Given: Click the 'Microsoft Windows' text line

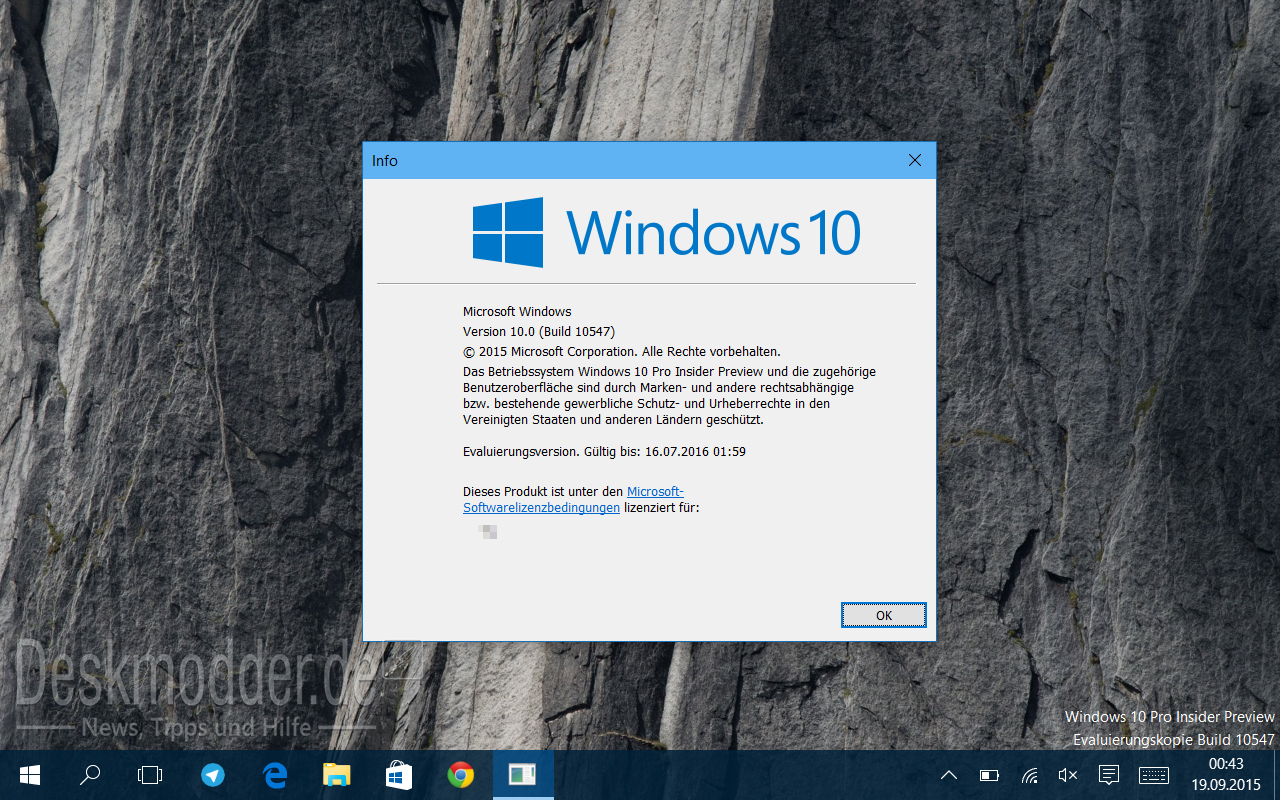Looking at the screenshot, I should [x=517, y=311].
